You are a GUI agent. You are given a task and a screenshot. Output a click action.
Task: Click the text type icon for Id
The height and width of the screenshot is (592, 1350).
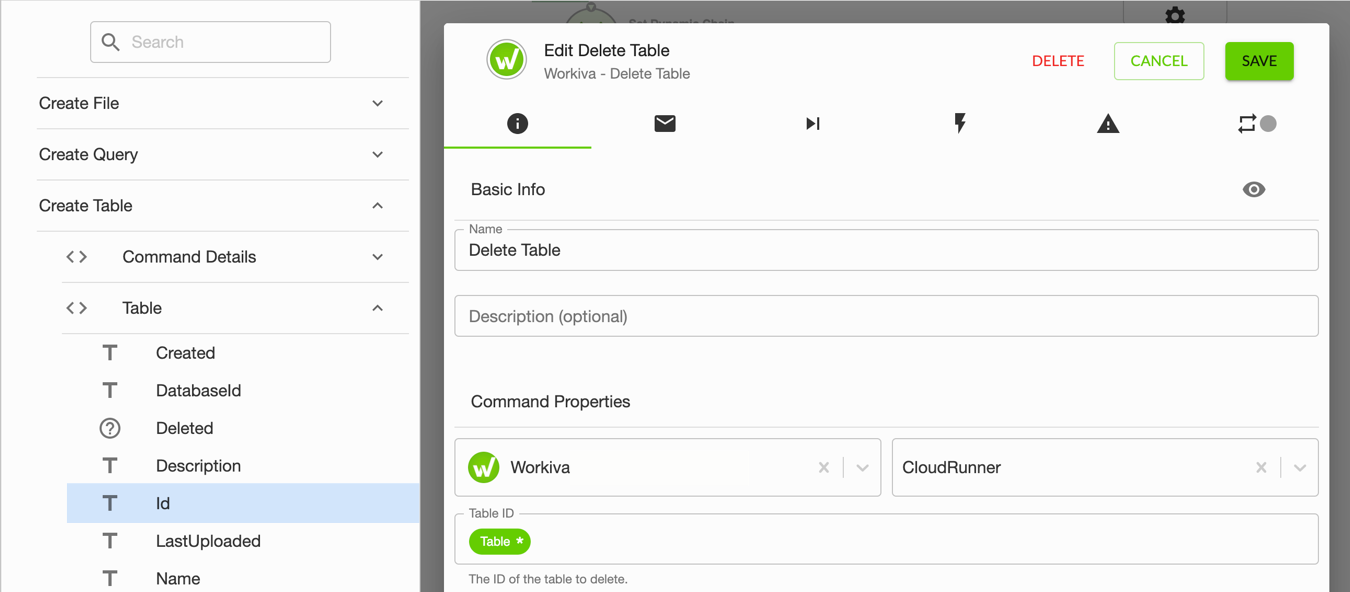coord(110,503)
